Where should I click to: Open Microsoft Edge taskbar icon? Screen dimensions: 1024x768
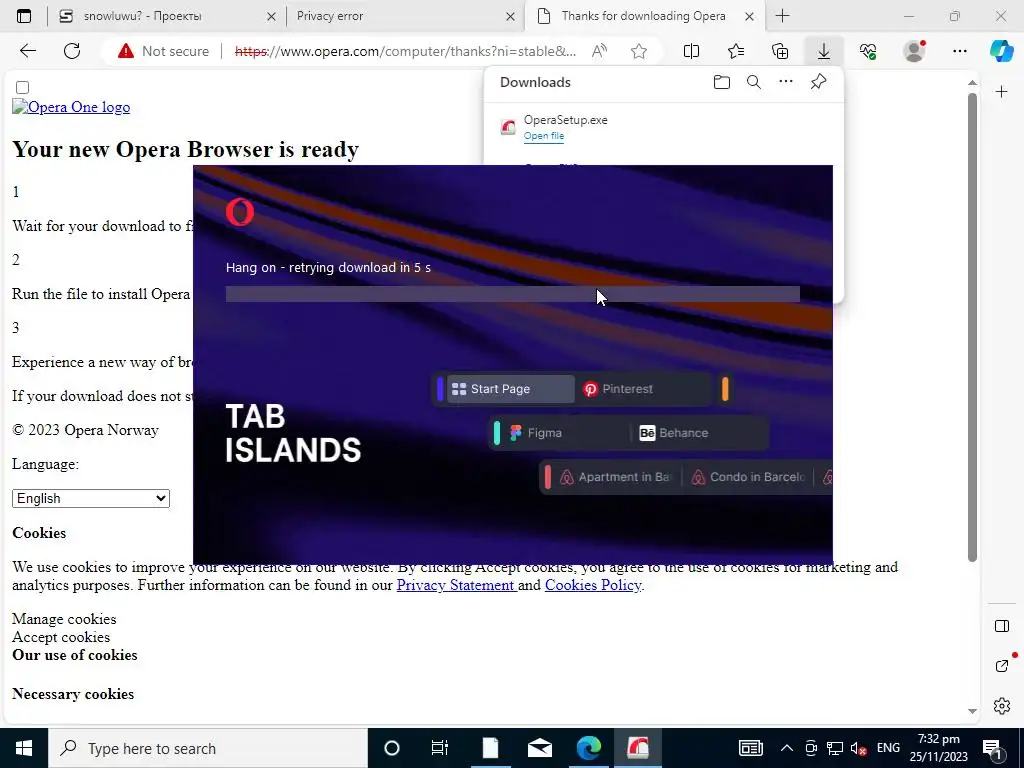pyautogui.click(x=588, y=748)
